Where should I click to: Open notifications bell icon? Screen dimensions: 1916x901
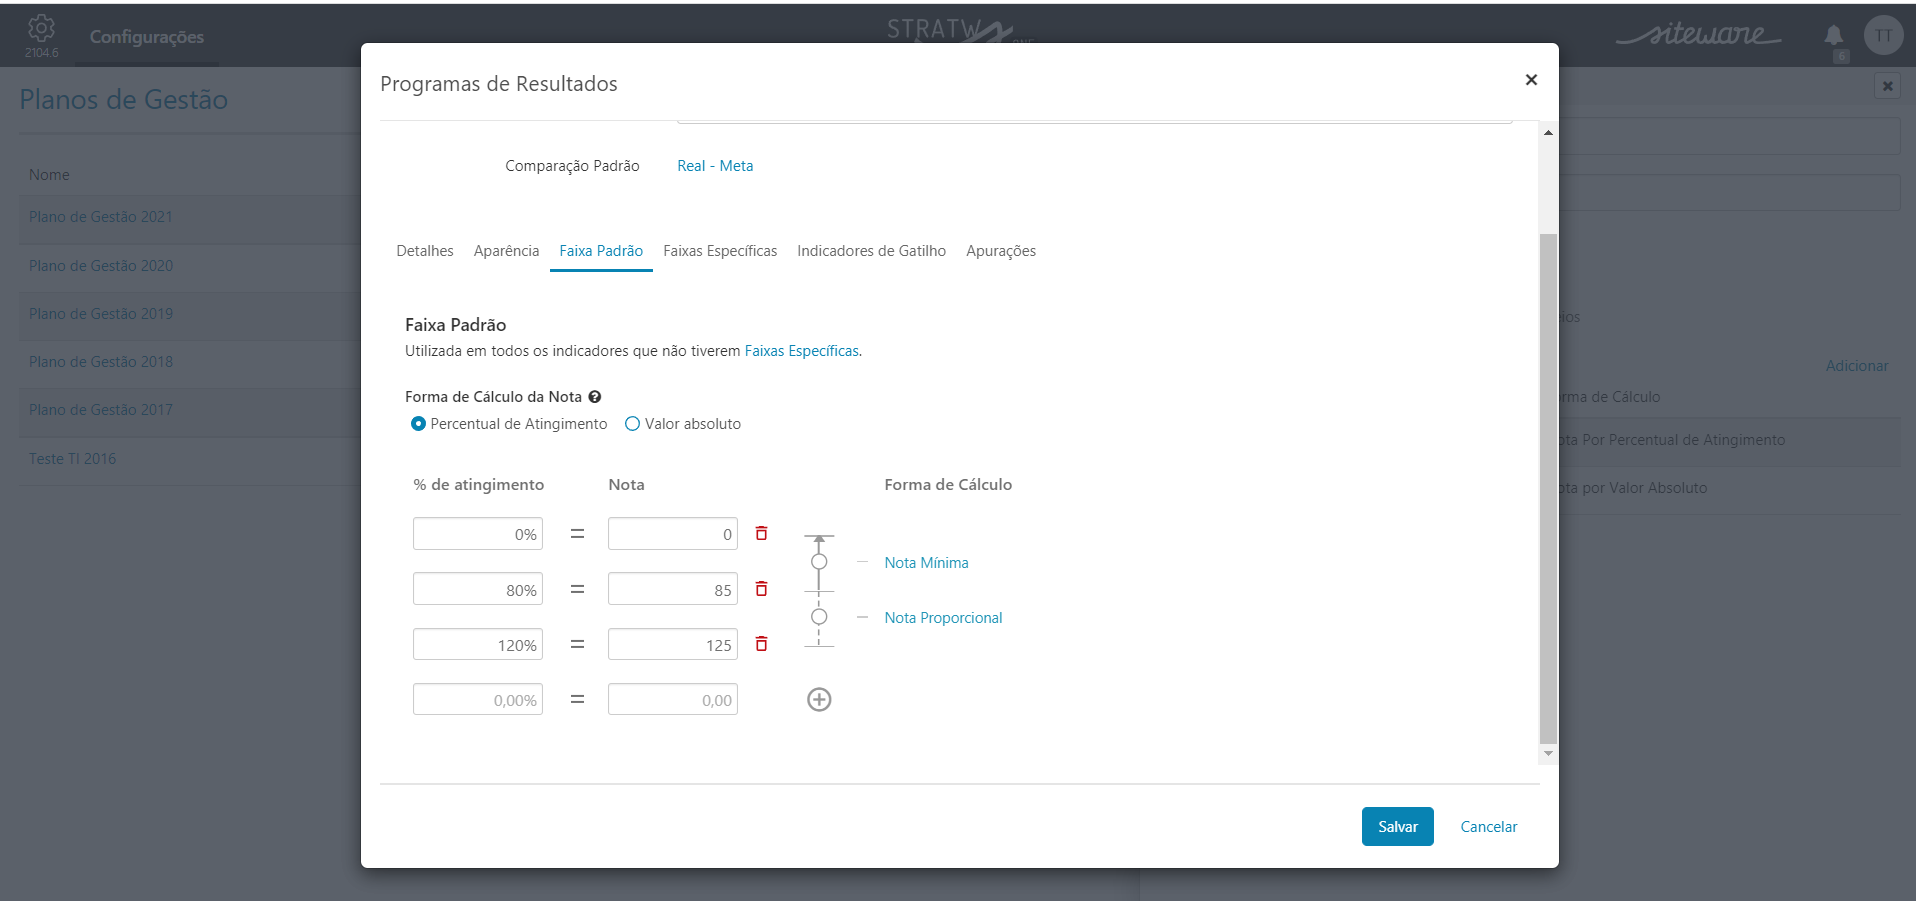1834,36
